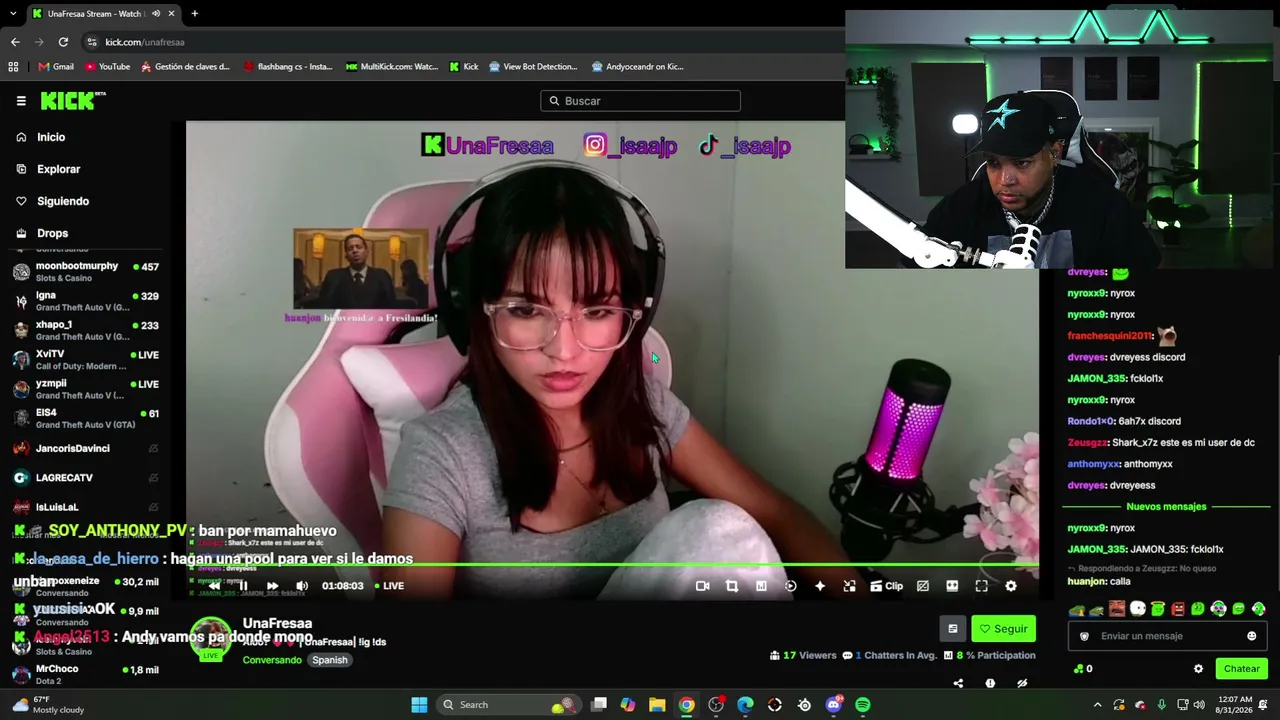Click UnaFresaa's live avatar

[x=210, y=640]
